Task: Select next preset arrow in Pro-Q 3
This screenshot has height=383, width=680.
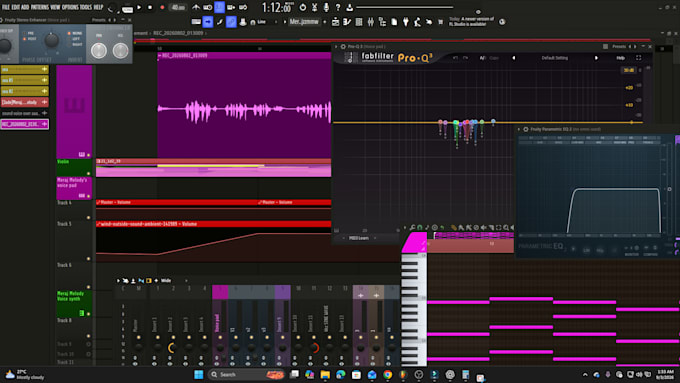Action: (596, 58)
